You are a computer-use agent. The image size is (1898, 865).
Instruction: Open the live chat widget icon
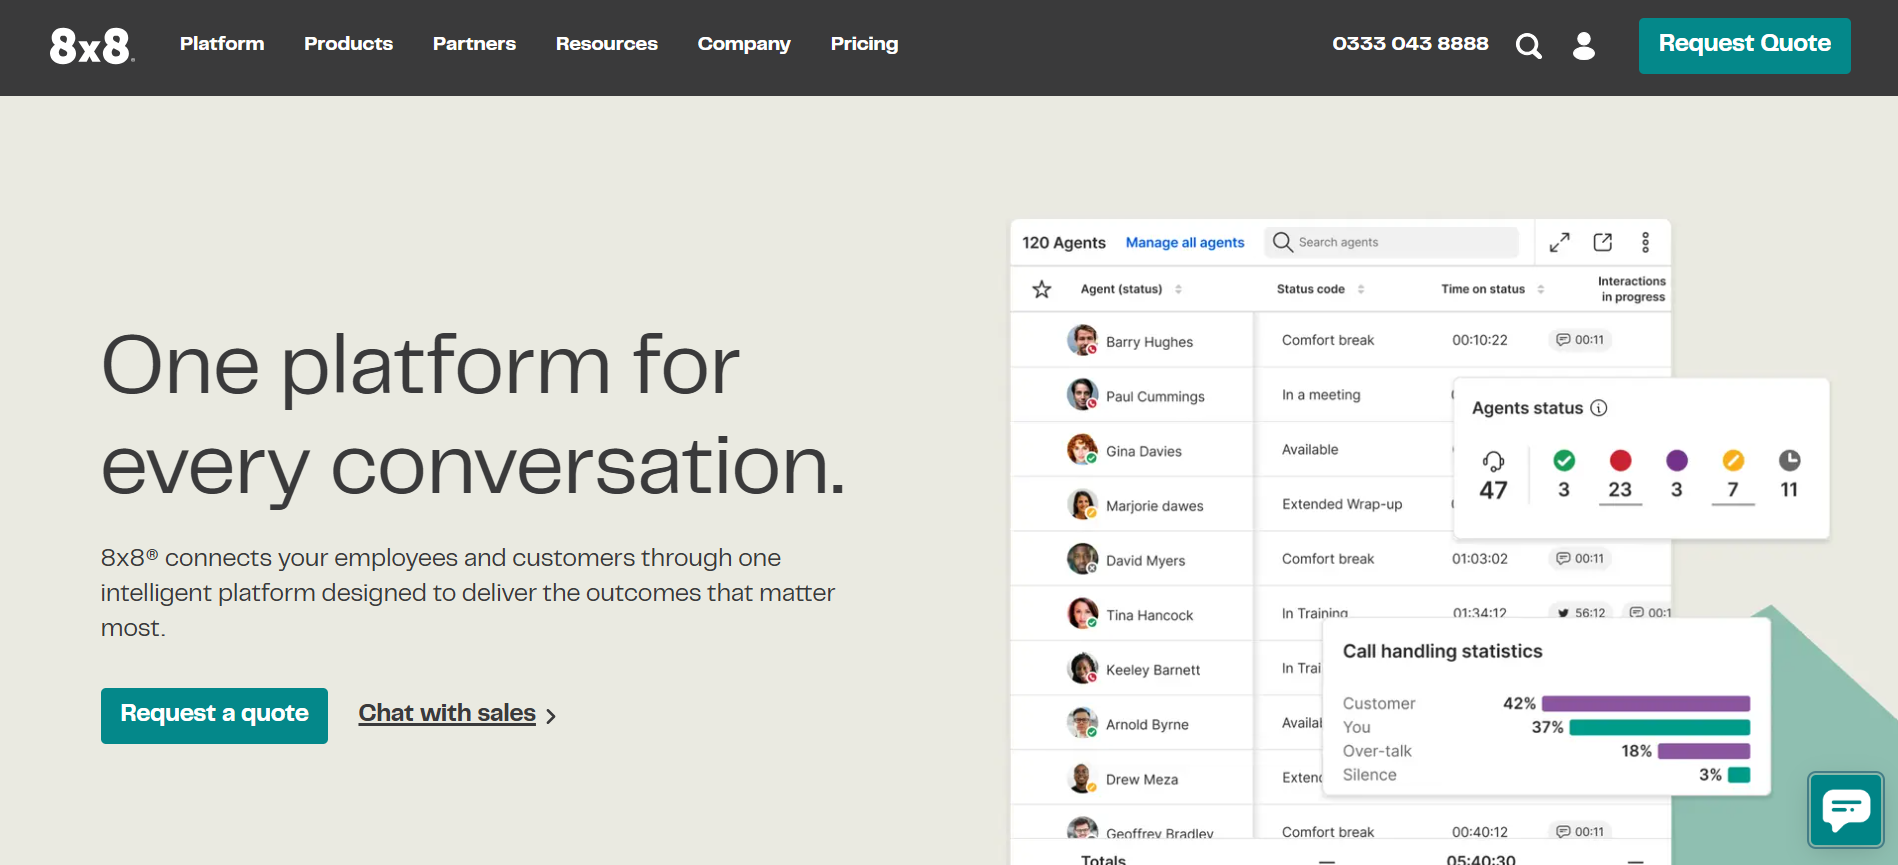pos(1846,809)
